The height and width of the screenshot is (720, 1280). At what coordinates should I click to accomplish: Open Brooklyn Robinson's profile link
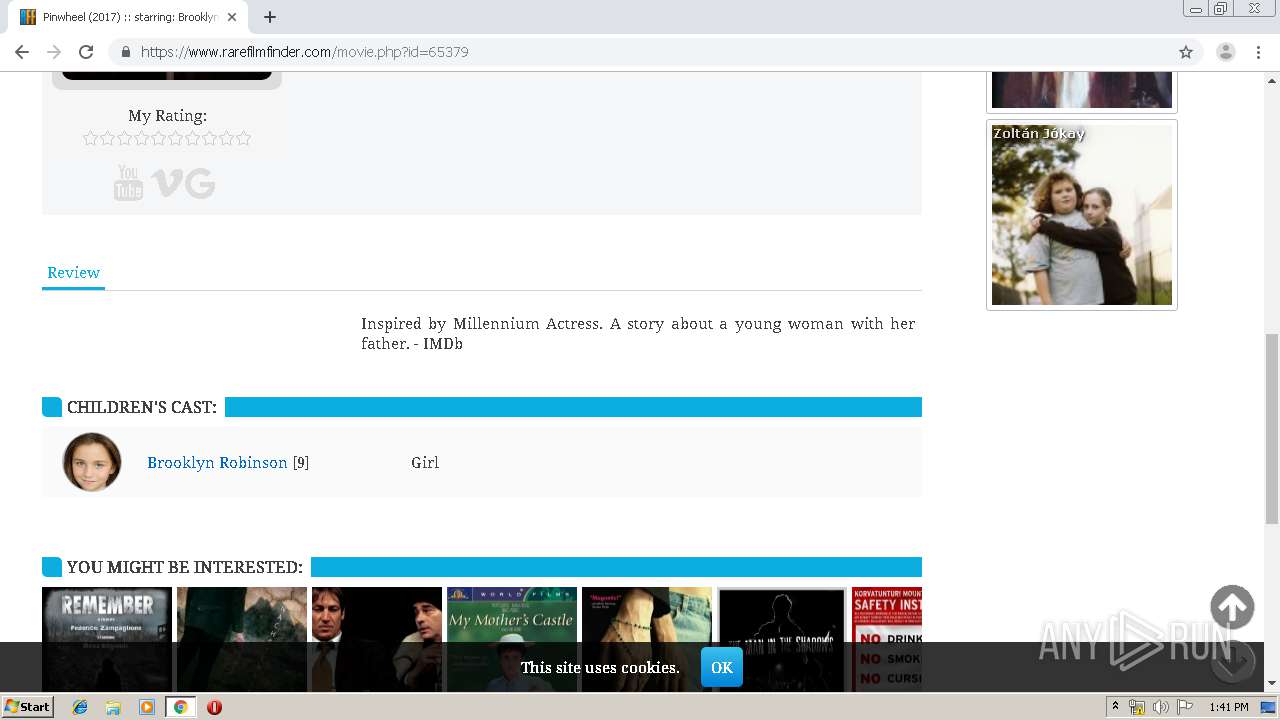(x=217, y=463)
